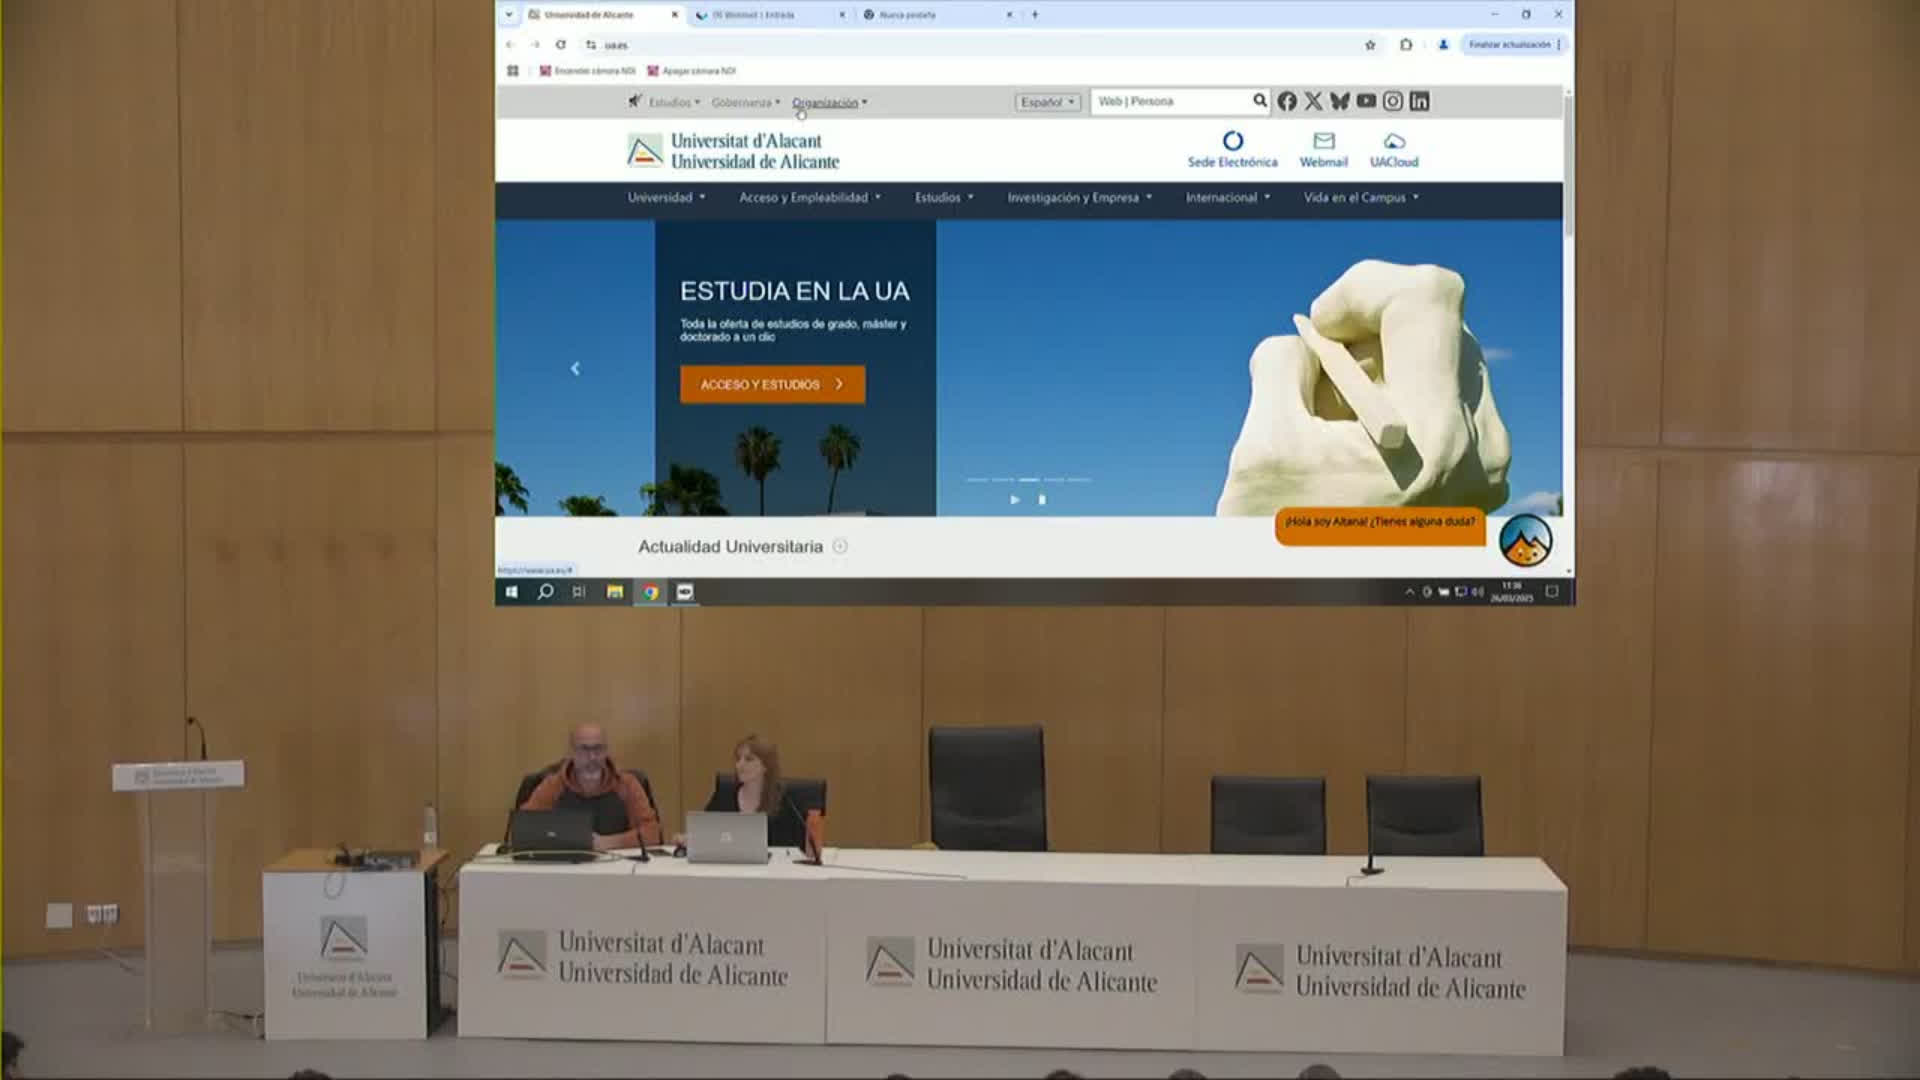Open Sede Electrónica
Viewport: 1920px width, 1080px height.
coord(1232,150)
